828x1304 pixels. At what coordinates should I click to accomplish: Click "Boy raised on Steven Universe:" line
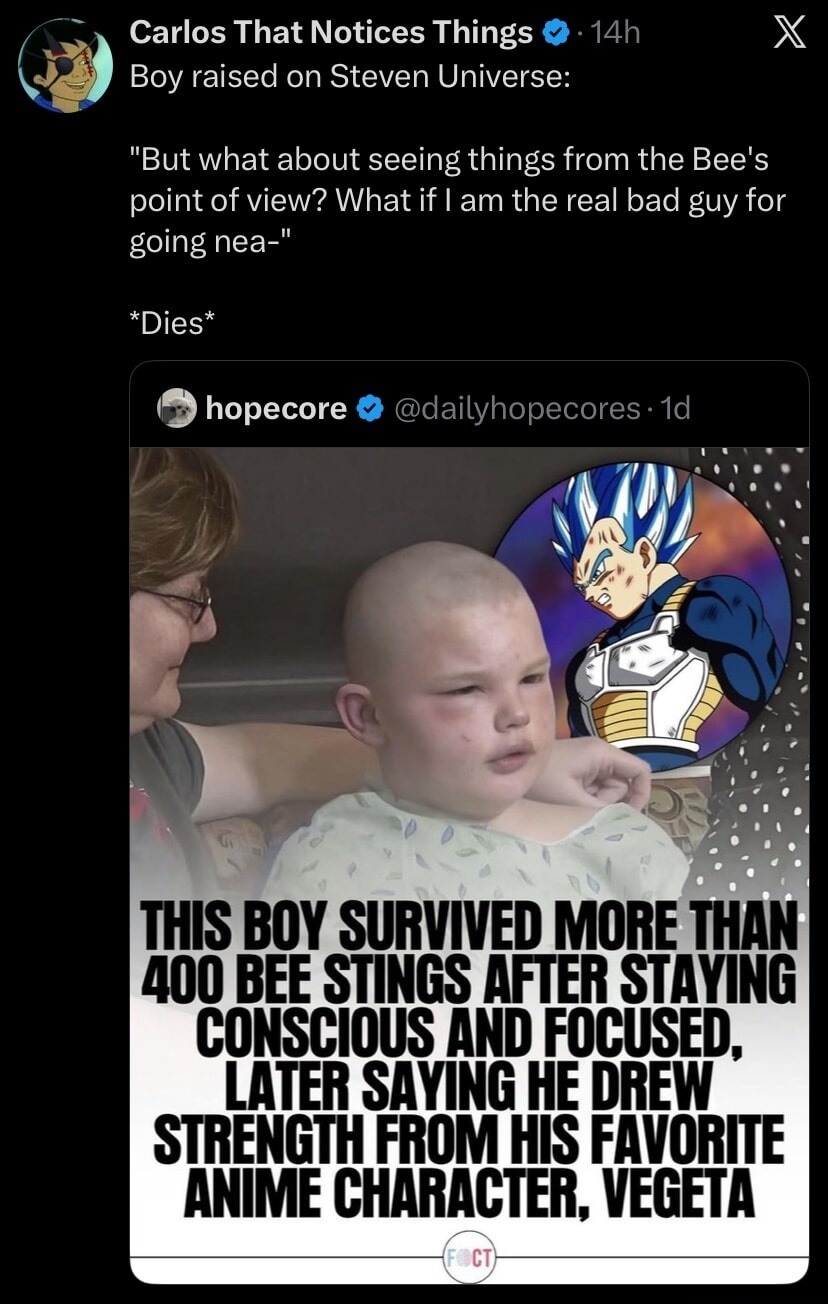351,79
